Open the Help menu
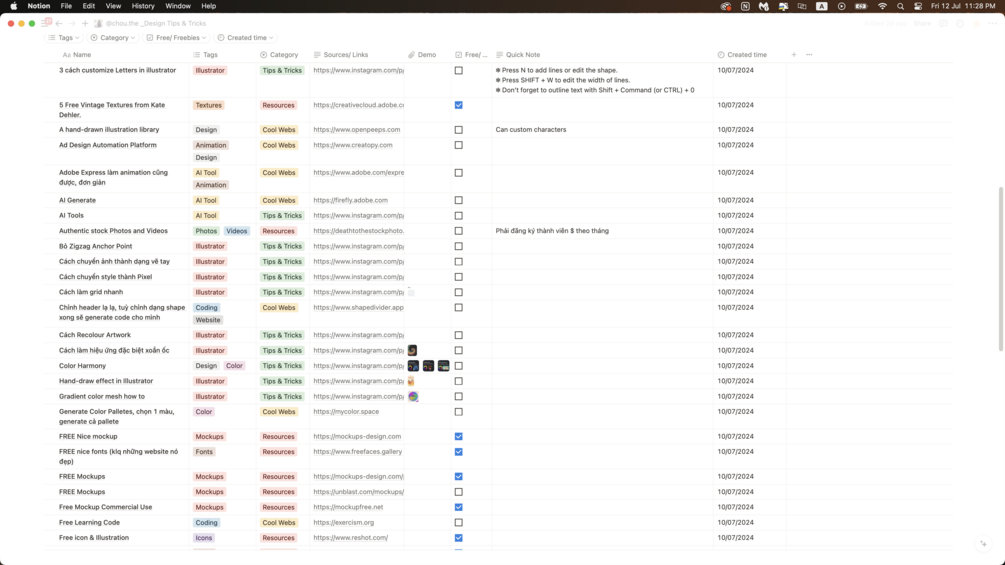 pyautogui.click(x=208, y=6)
